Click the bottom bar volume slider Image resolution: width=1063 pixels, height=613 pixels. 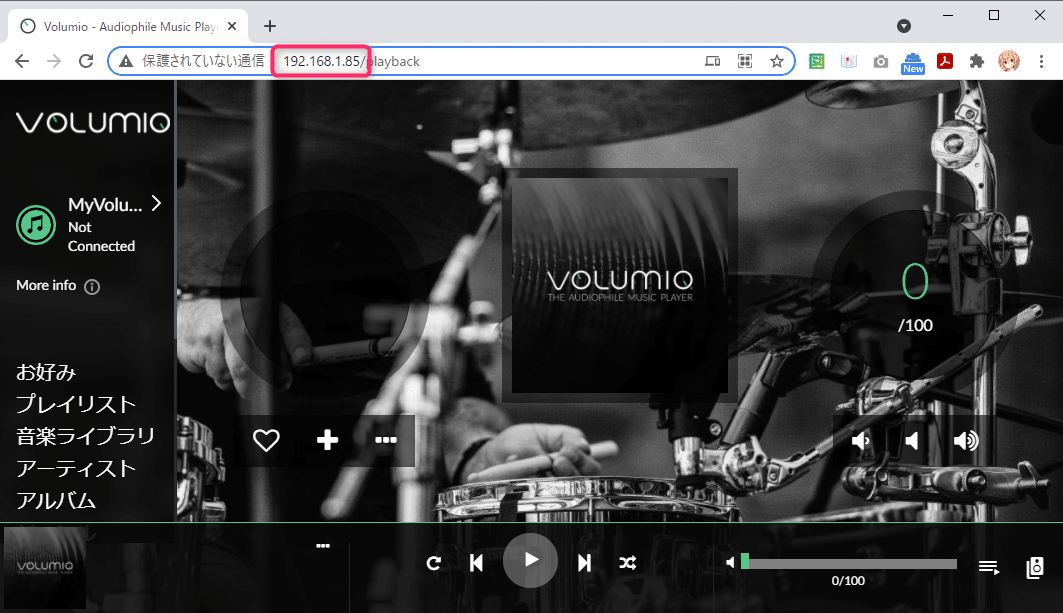pyautogui.click(x=849, y=563)
